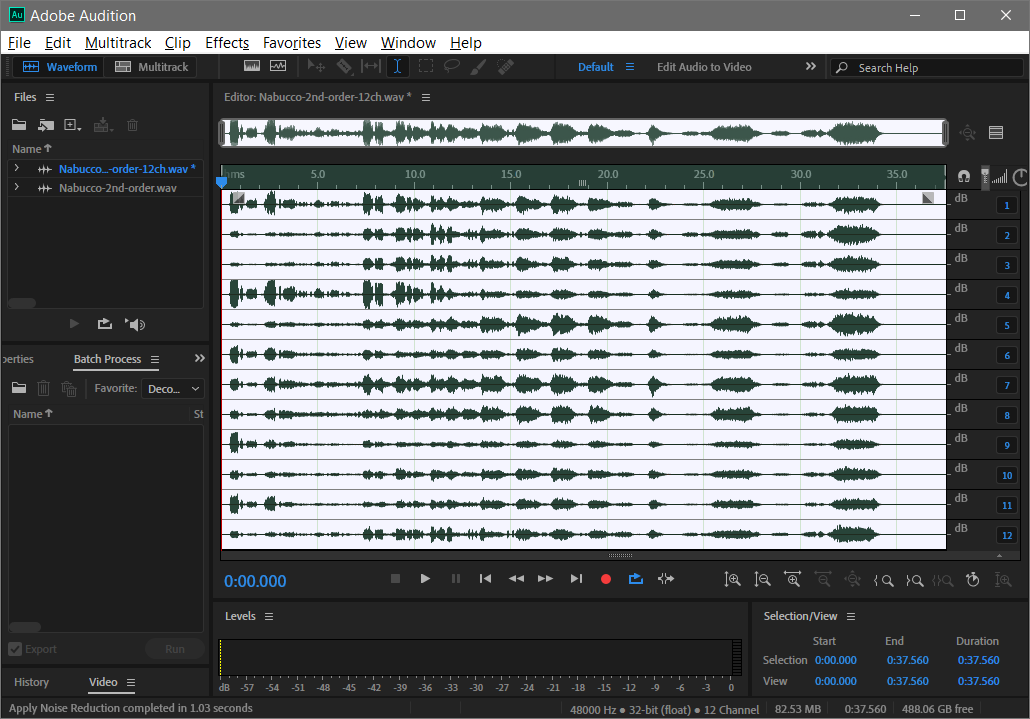Open the Favorites menu
1030x719 pixels.
[292, 43]
